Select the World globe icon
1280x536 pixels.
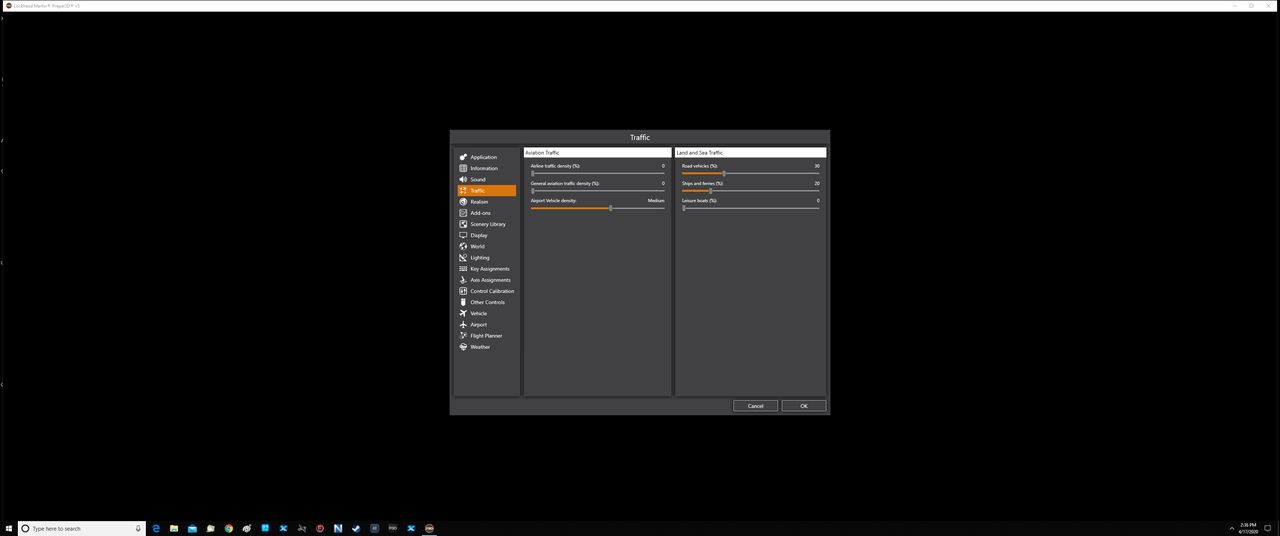pyautogui.click(x=463, y=246)
